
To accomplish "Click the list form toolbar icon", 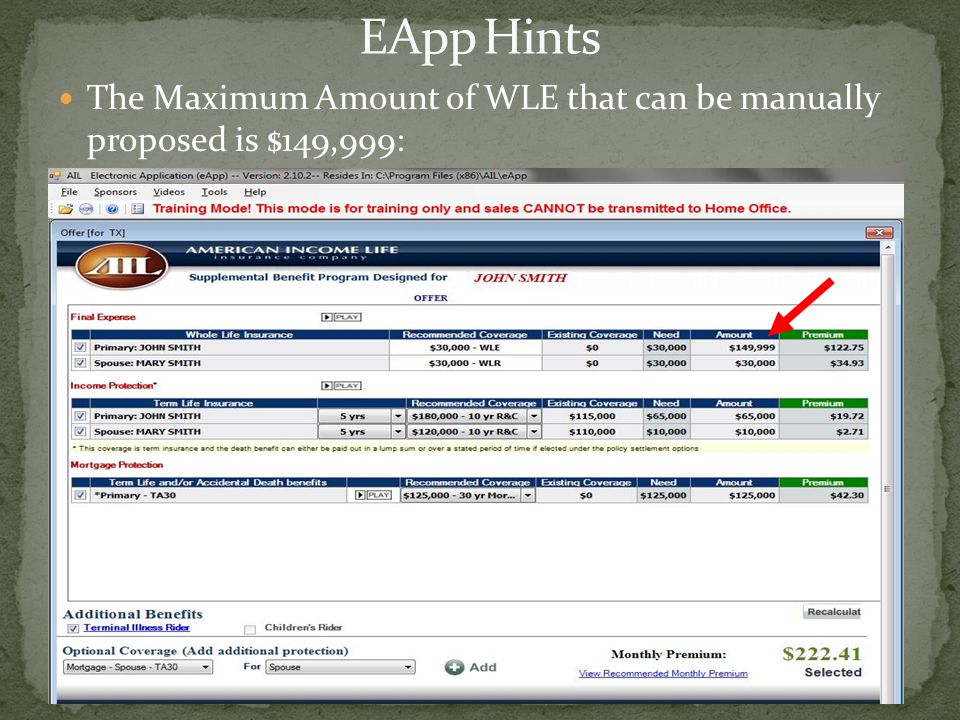I will tap(138, 209).
